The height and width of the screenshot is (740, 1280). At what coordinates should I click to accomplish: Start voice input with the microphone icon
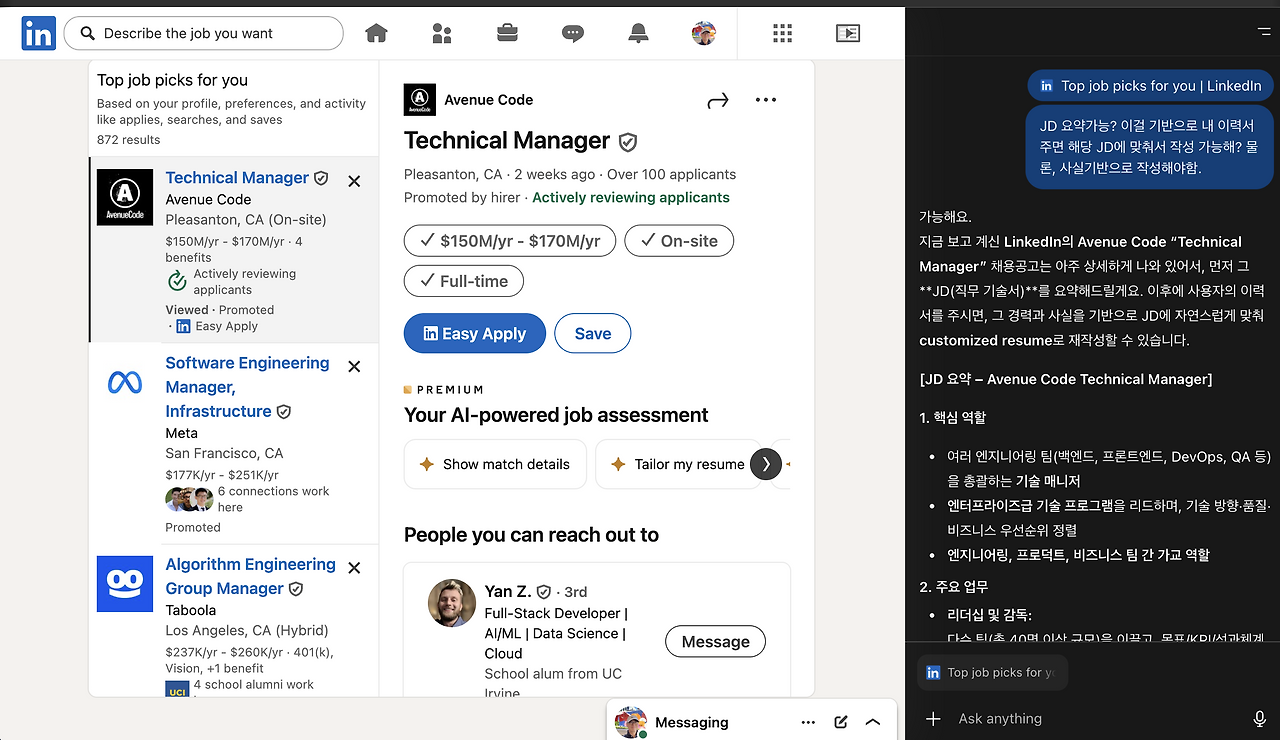(x=1260, y=719)
